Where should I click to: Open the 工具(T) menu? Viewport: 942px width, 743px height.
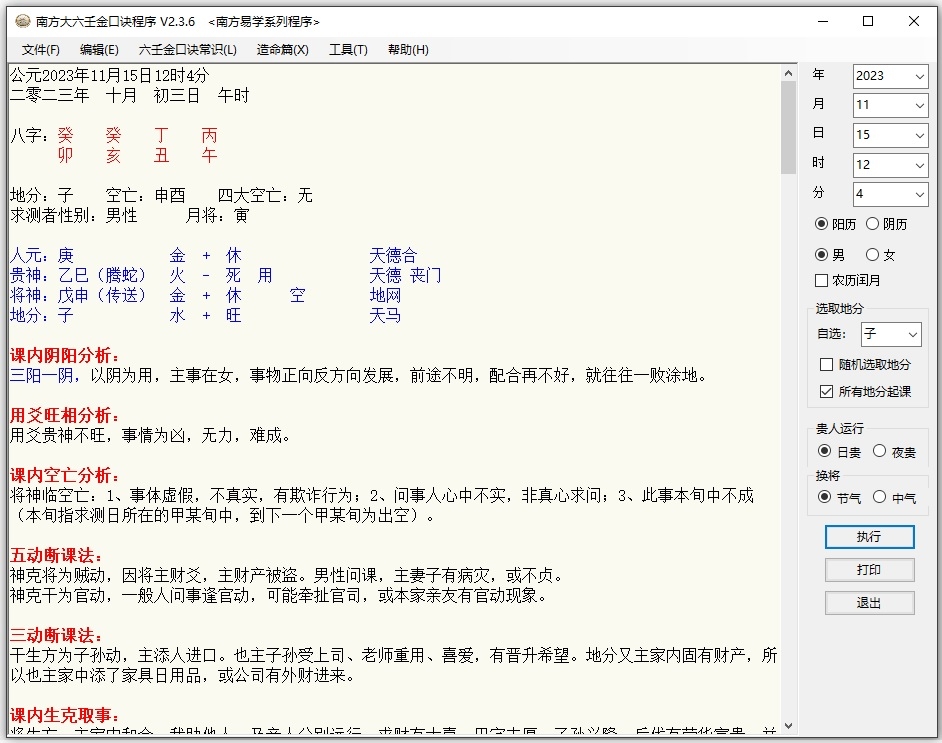(348, 49)
